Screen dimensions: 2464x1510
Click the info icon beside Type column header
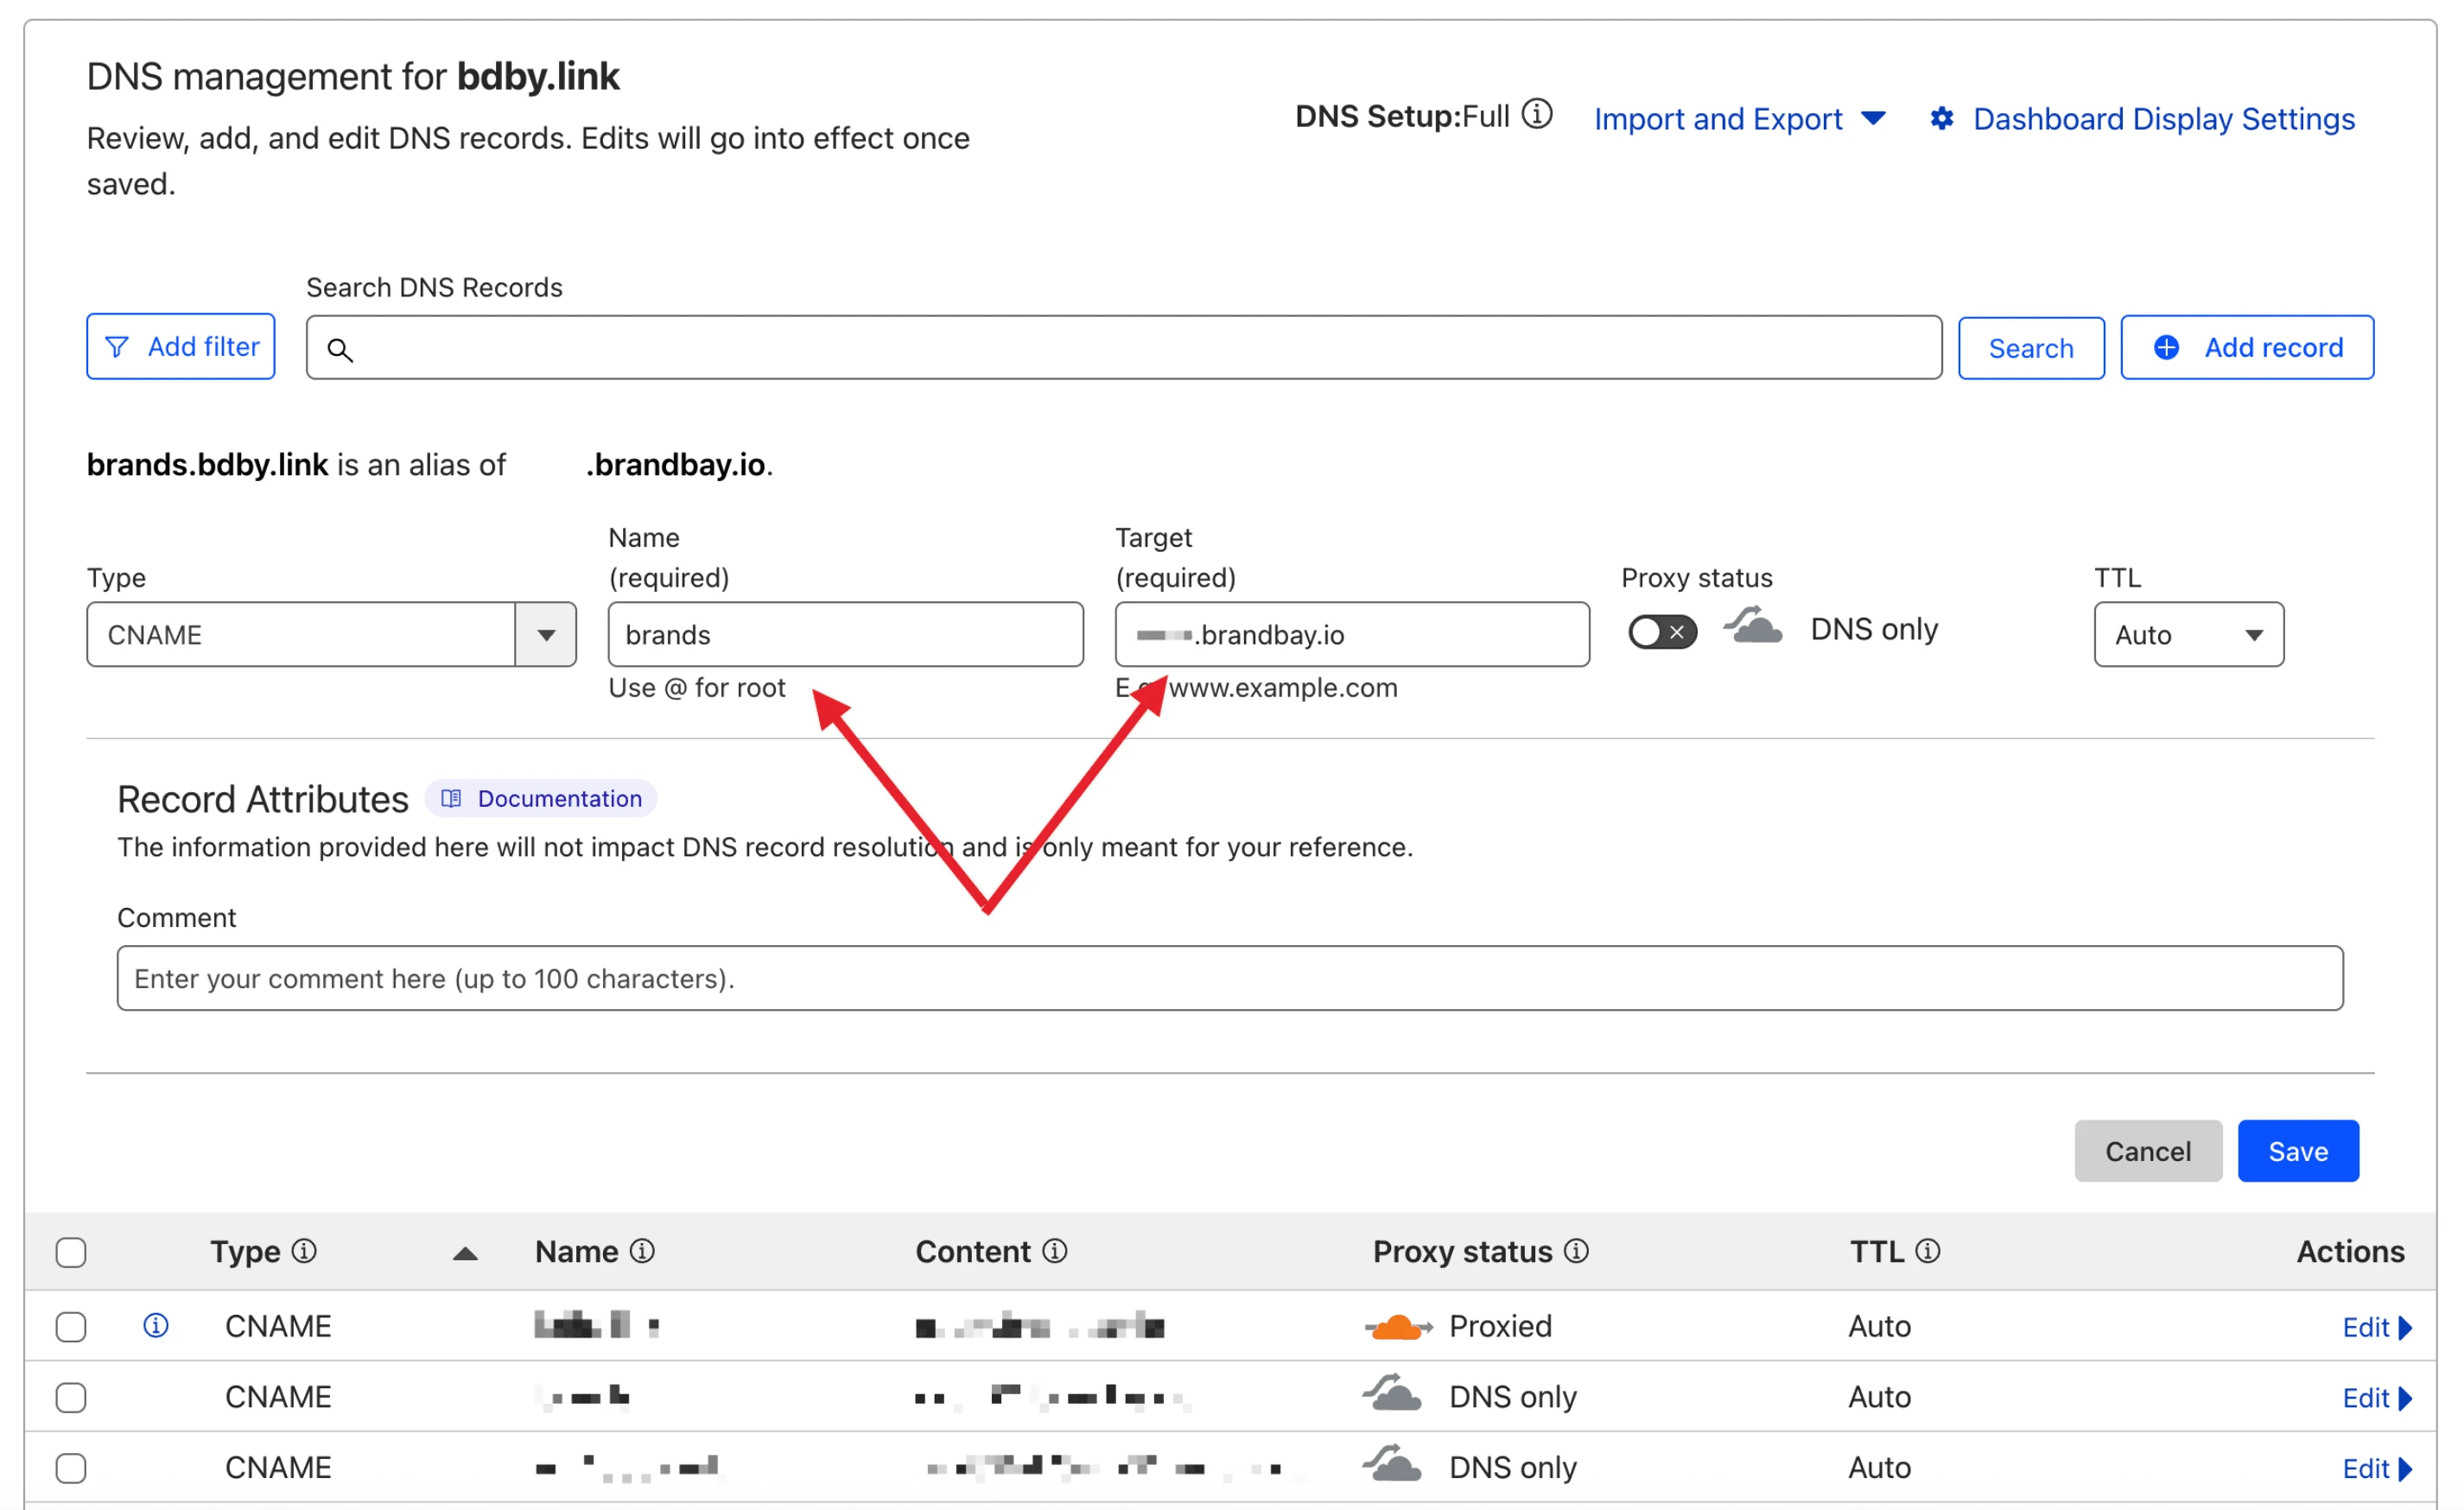304,1251
